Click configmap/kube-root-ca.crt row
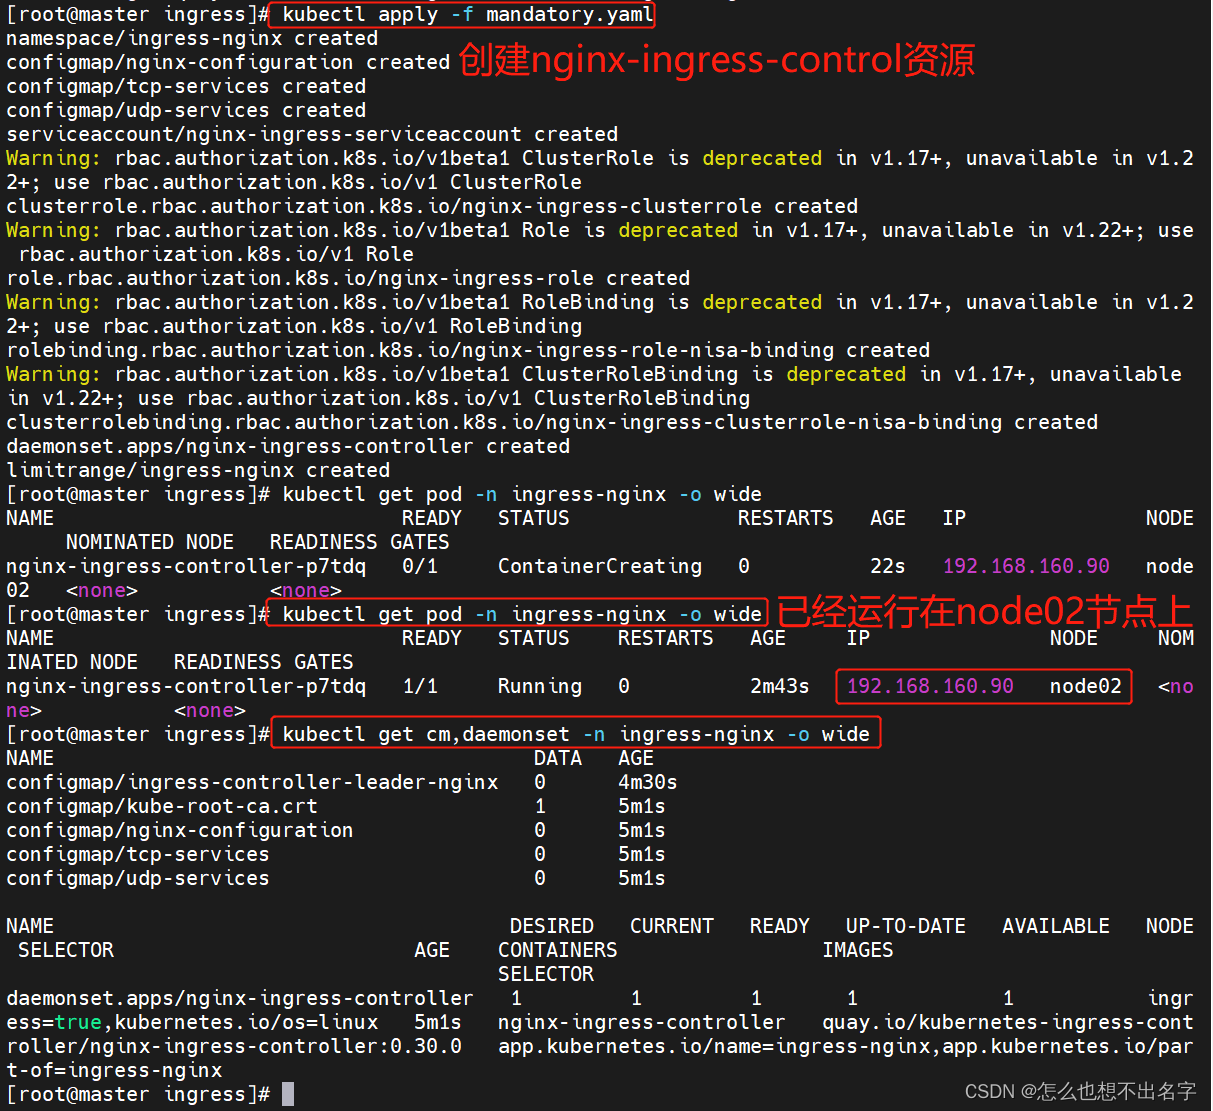 336,806
